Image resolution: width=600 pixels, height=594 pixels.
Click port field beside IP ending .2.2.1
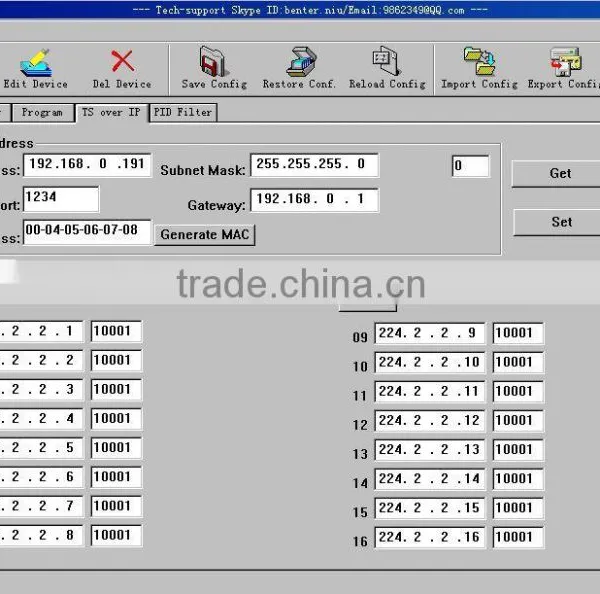click(116, 331)
